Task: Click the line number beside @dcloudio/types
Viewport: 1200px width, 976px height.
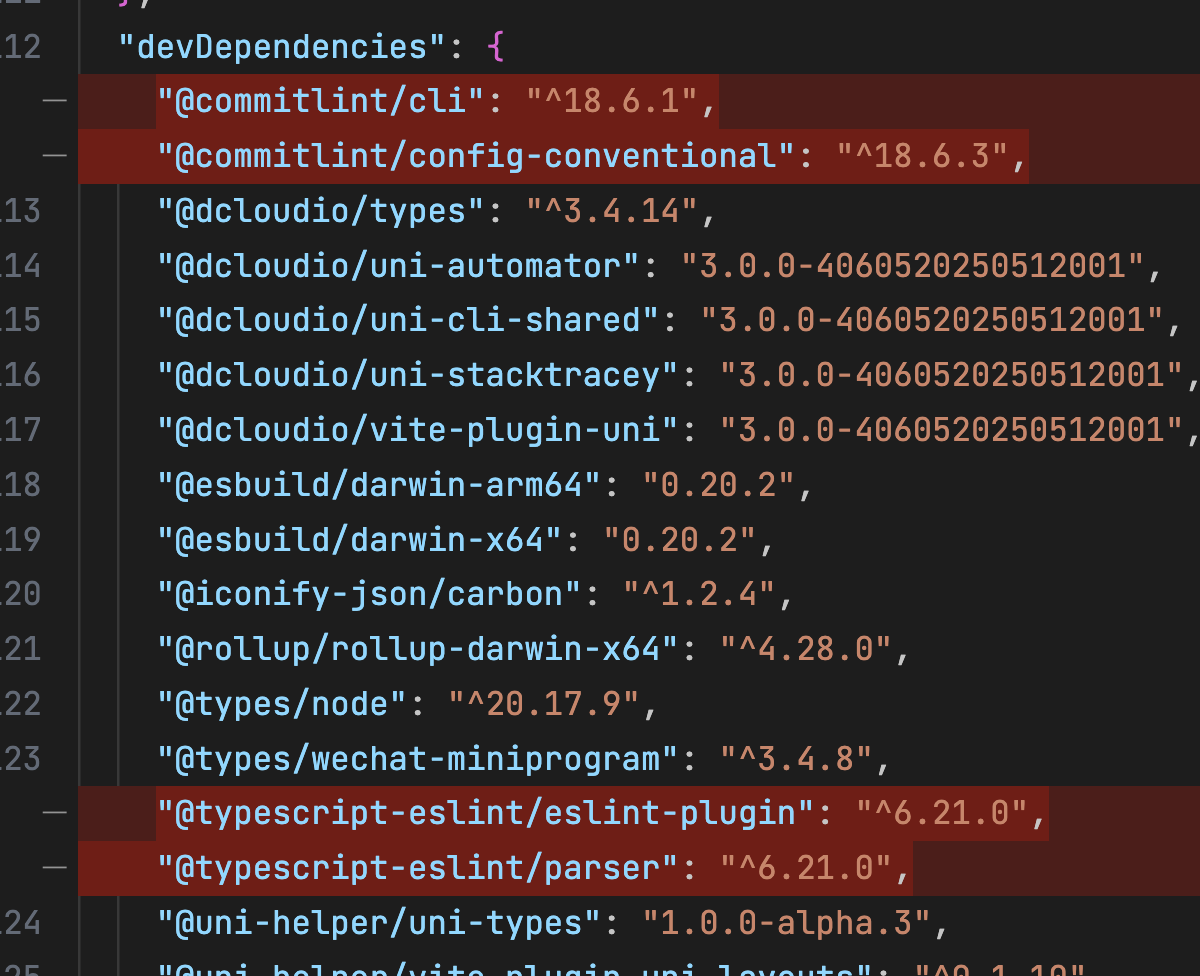Action: pos(20,211)
